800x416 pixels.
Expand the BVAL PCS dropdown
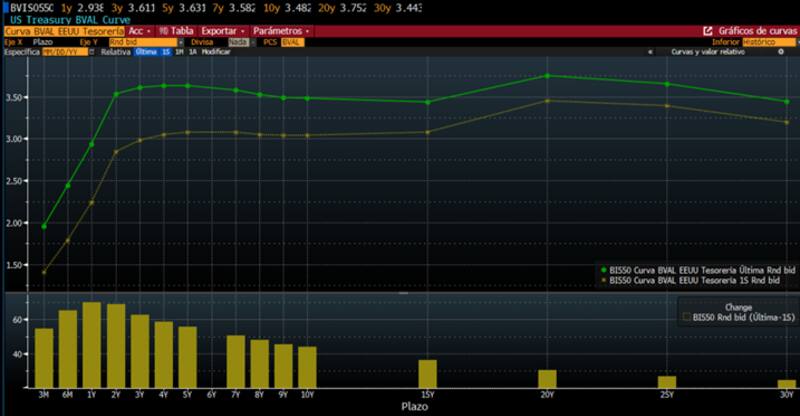click(x=292, y=42)
